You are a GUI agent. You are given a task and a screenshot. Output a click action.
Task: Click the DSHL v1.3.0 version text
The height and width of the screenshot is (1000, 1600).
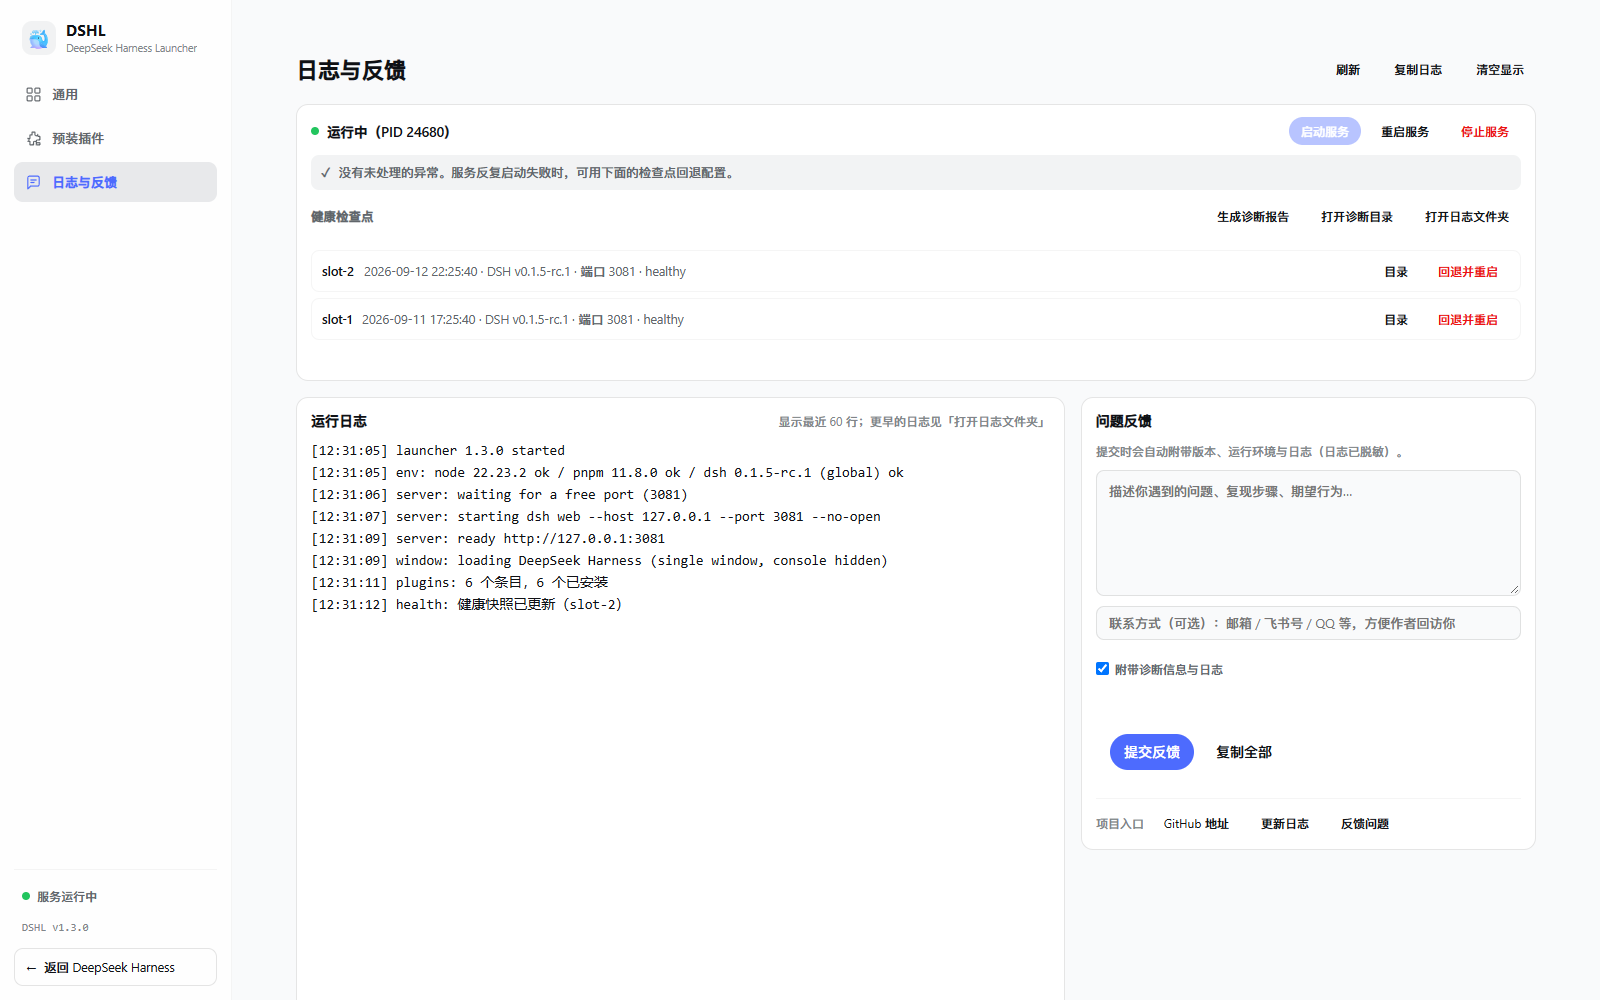[x=55, y=928]
